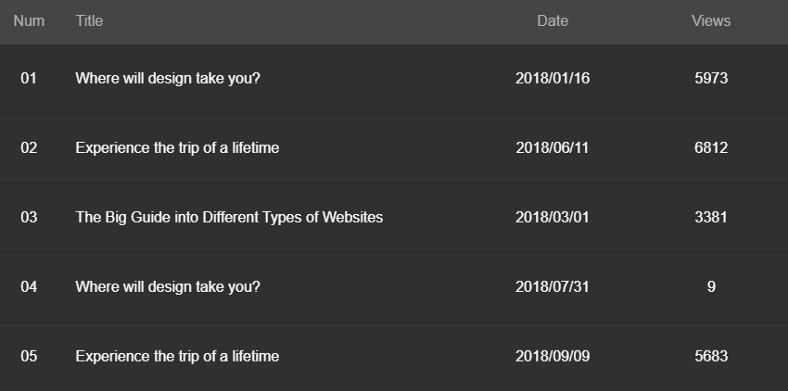788x391 pixels.
Task: Click the Num column header
Action: tap(29, 21)
